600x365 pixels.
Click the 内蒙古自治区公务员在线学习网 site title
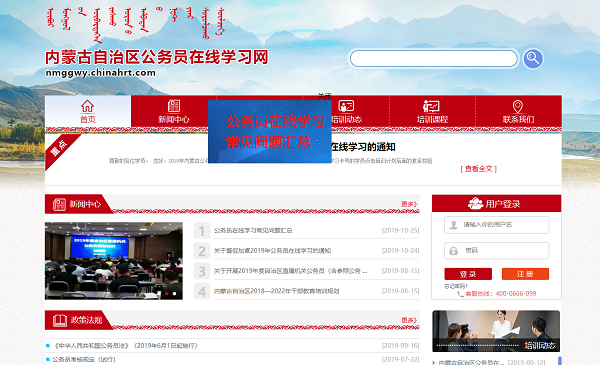point(157,57)
